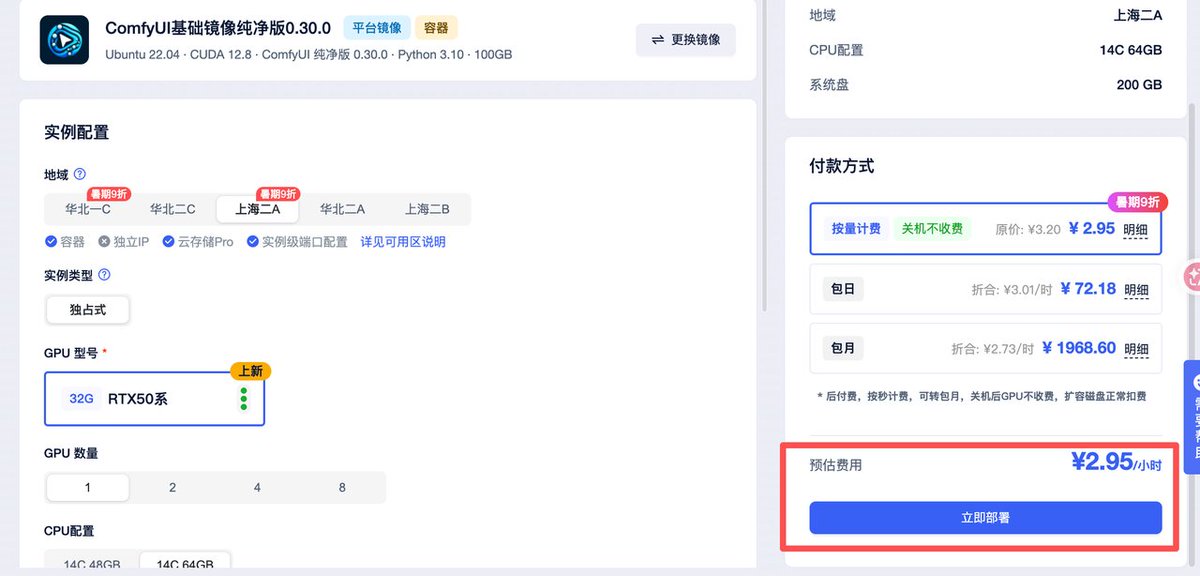Click the 上新 badge on the GPU card

[x=250, y=371]
